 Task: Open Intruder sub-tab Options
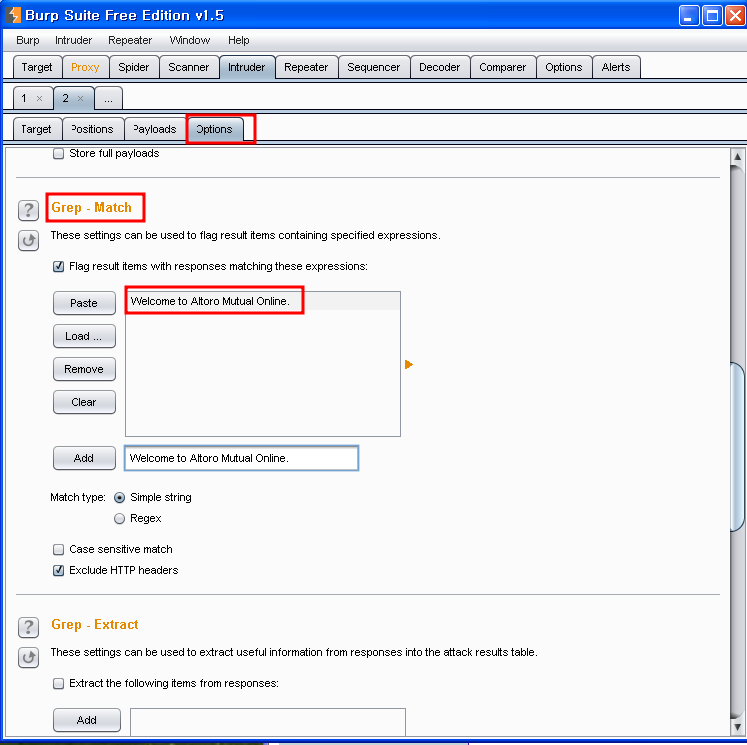click(214, 129)
